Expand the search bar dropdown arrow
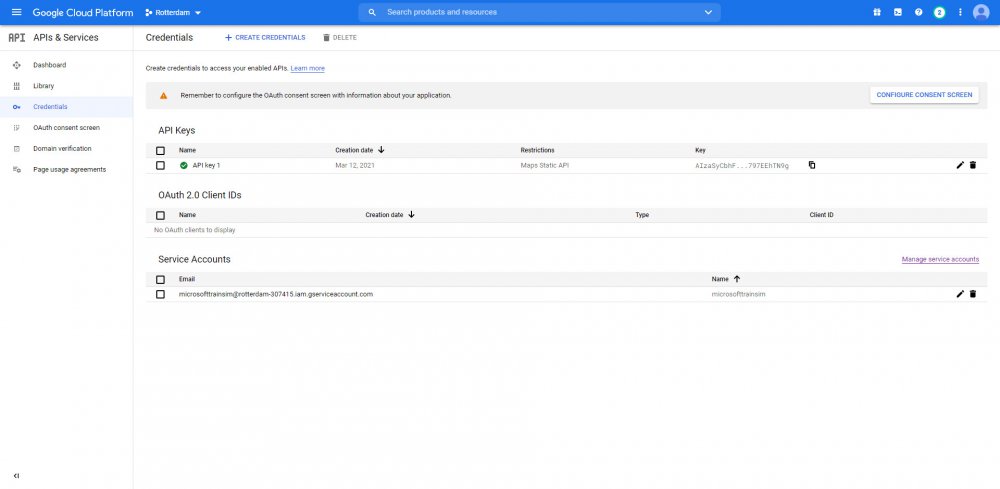Viewport: 1000px width, 489px height. coord(708,12)
